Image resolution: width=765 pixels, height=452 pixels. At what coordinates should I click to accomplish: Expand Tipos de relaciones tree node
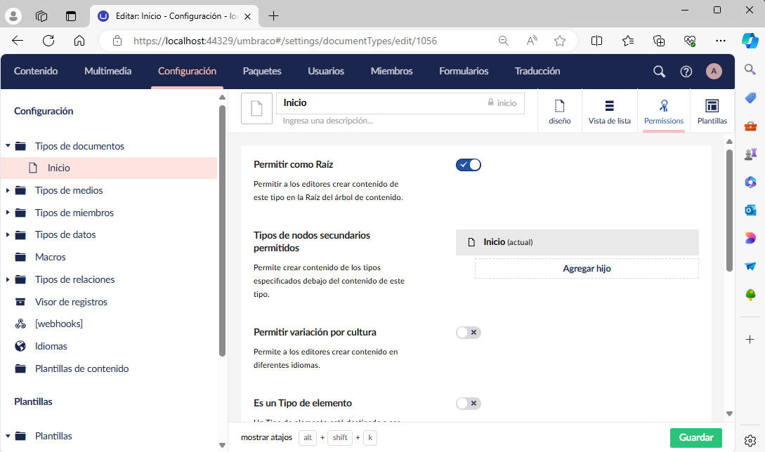click(8, 280)
